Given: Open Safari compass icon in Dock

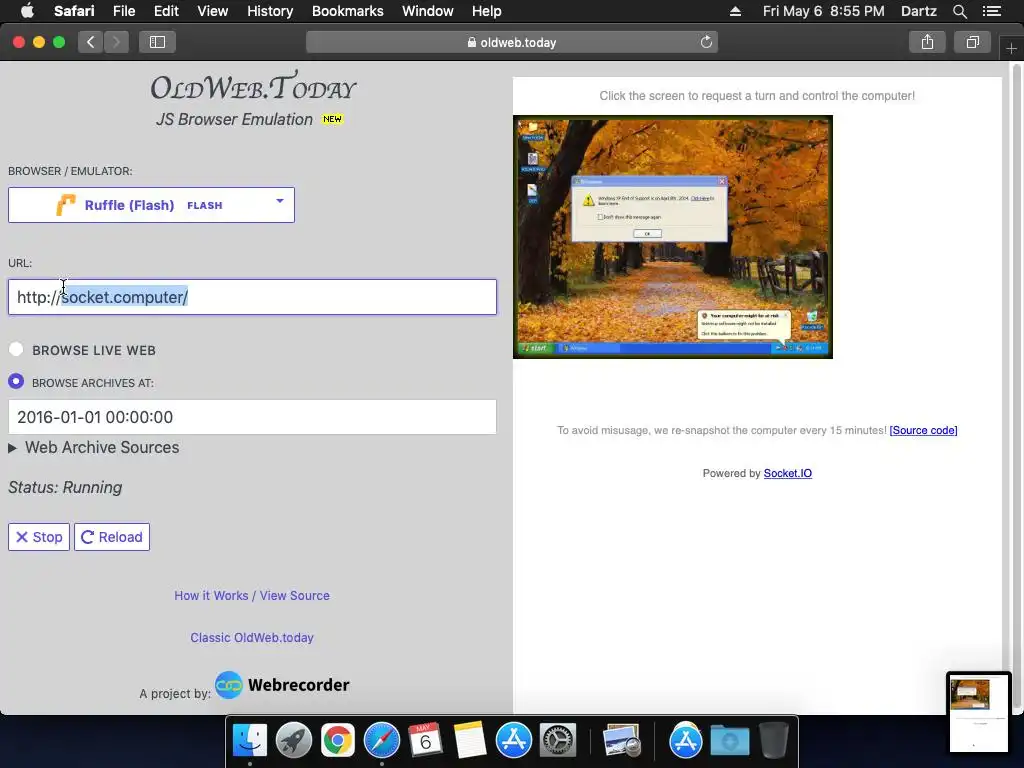Looking at the screenshot, I should click(381, 741).
